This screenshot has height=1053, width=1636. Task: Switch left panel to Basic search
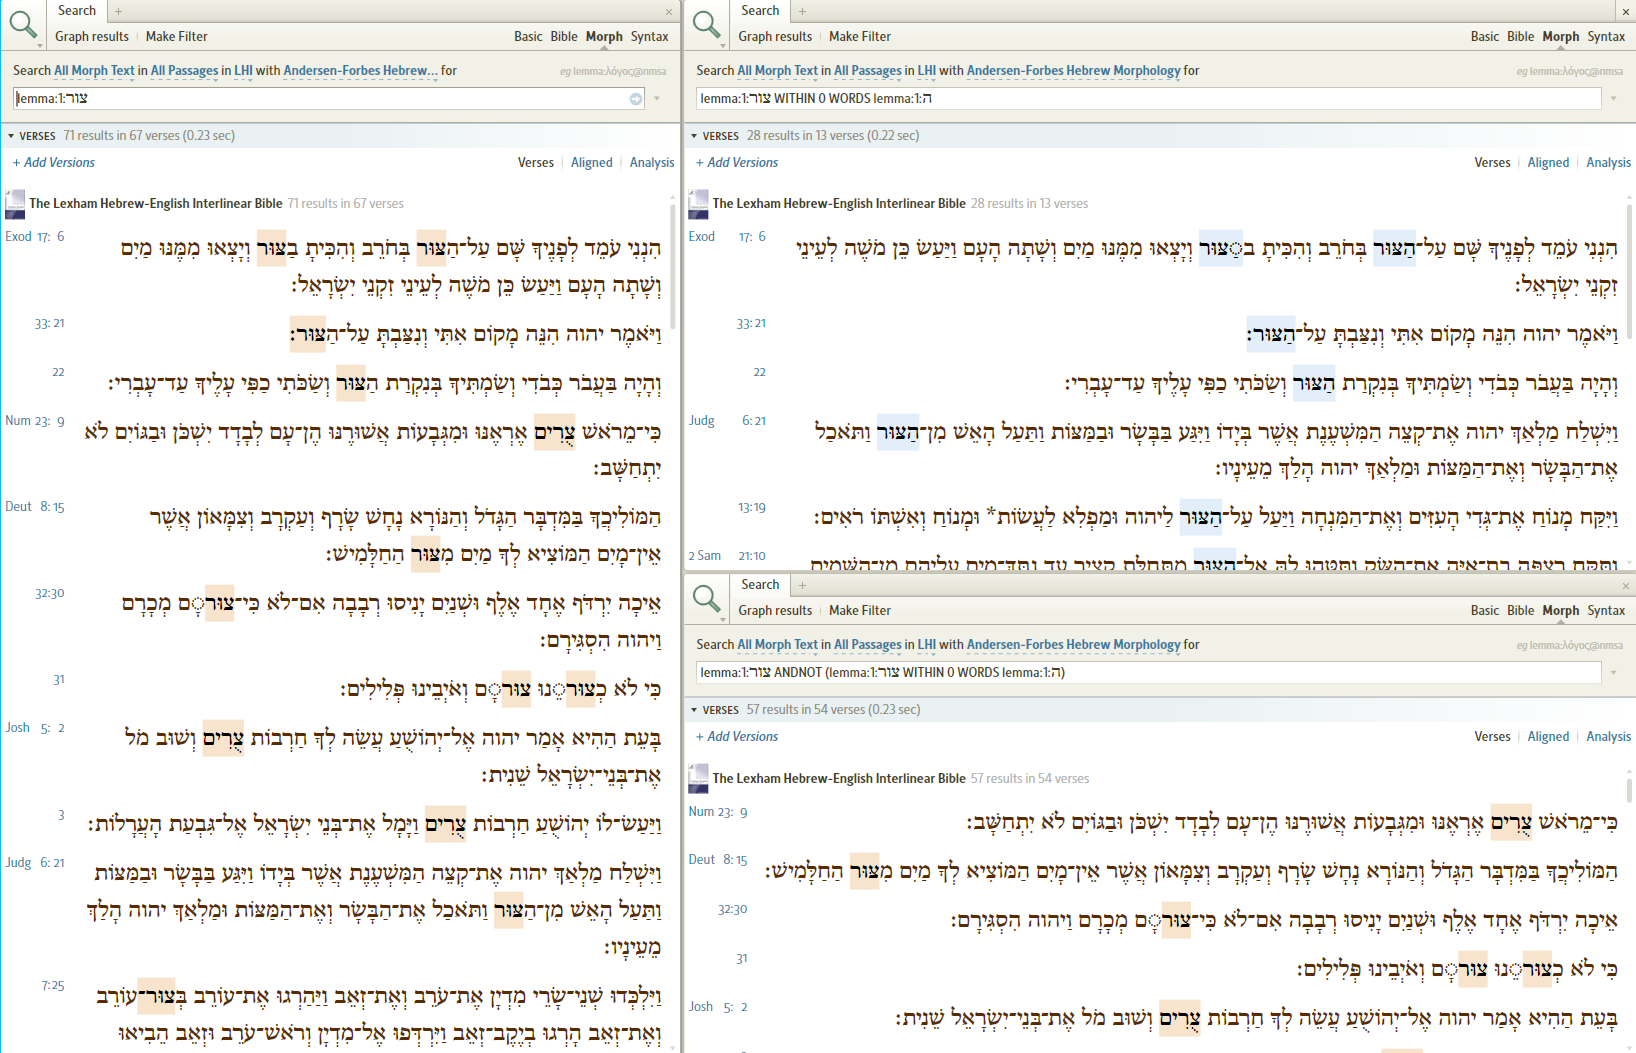coord(528,36)
